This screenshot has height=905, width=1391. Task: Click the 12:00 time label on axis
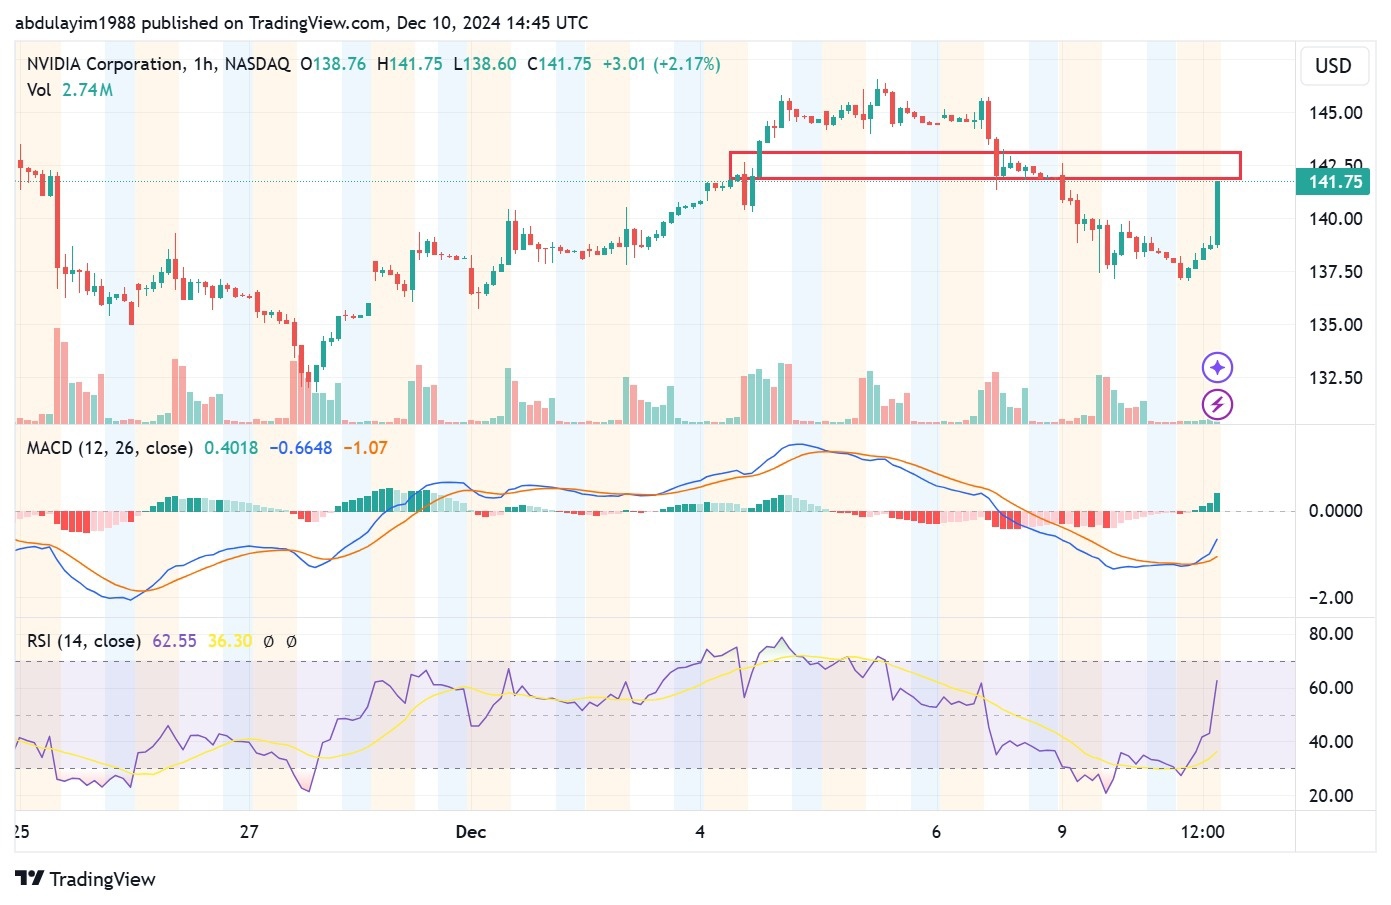(1202, 832)
